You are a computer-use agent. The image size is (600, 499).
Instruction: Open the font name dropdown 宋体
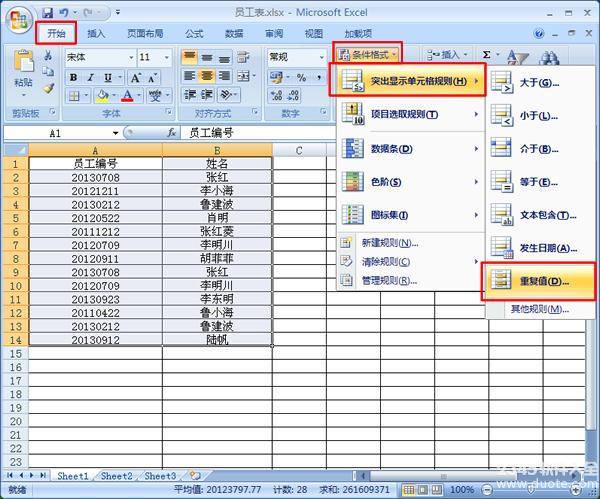coord(131,57)
